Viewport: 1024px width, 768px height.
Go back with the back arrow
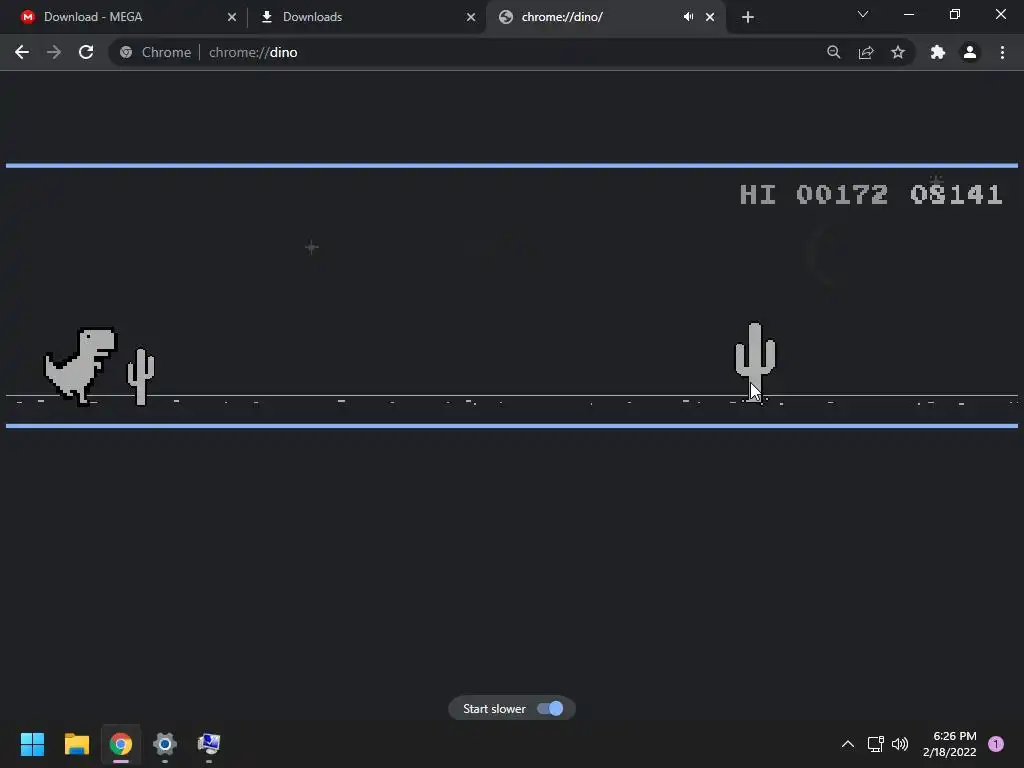22,52
